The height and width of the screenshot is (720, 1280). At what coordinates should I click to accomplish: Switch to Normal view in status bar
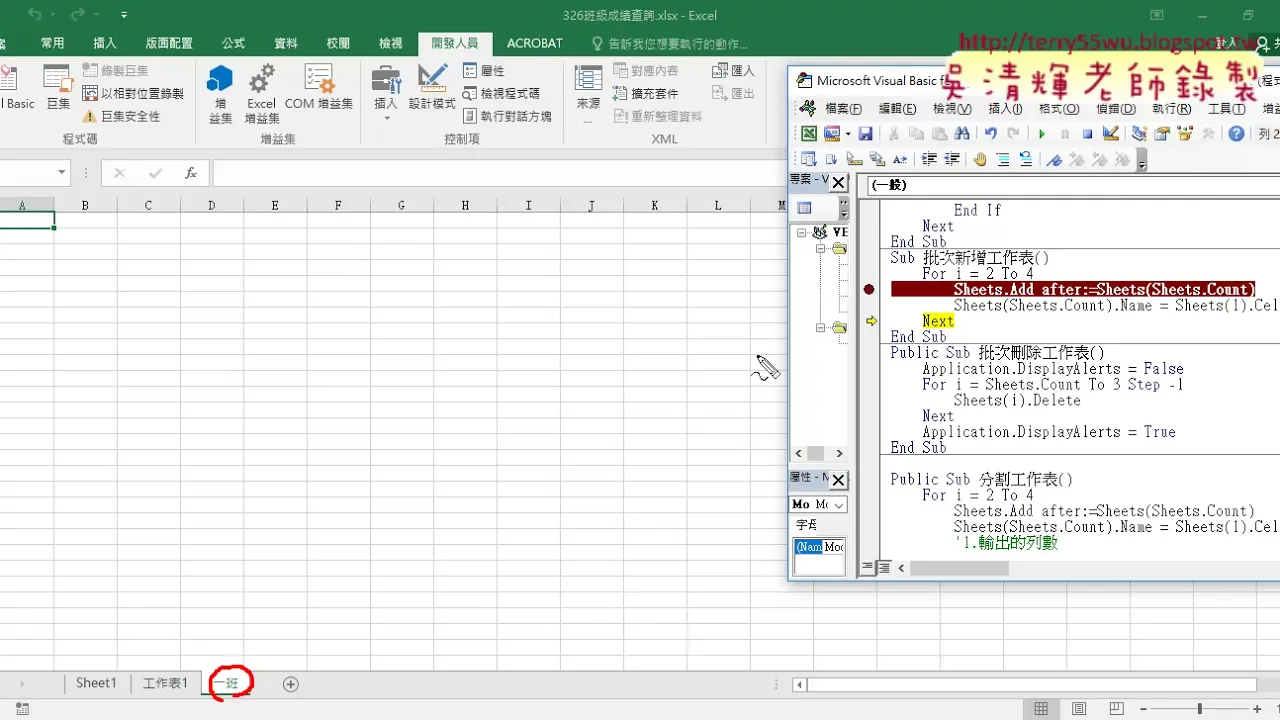point(1041,709)
